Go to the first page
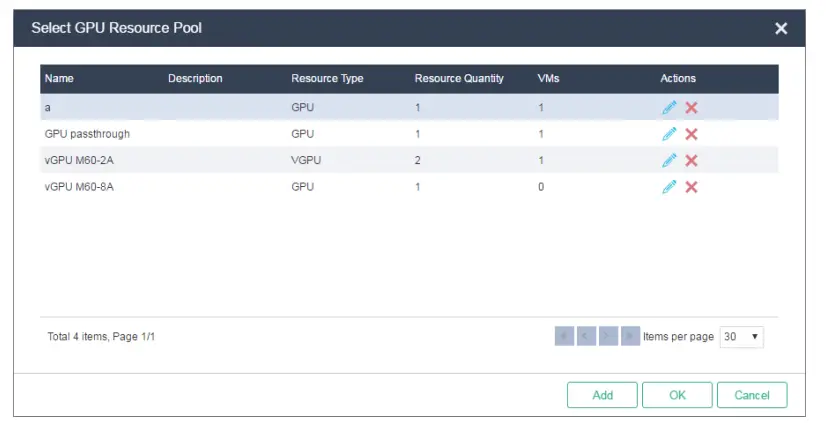 pyautogui.click(x=564, y=336)
